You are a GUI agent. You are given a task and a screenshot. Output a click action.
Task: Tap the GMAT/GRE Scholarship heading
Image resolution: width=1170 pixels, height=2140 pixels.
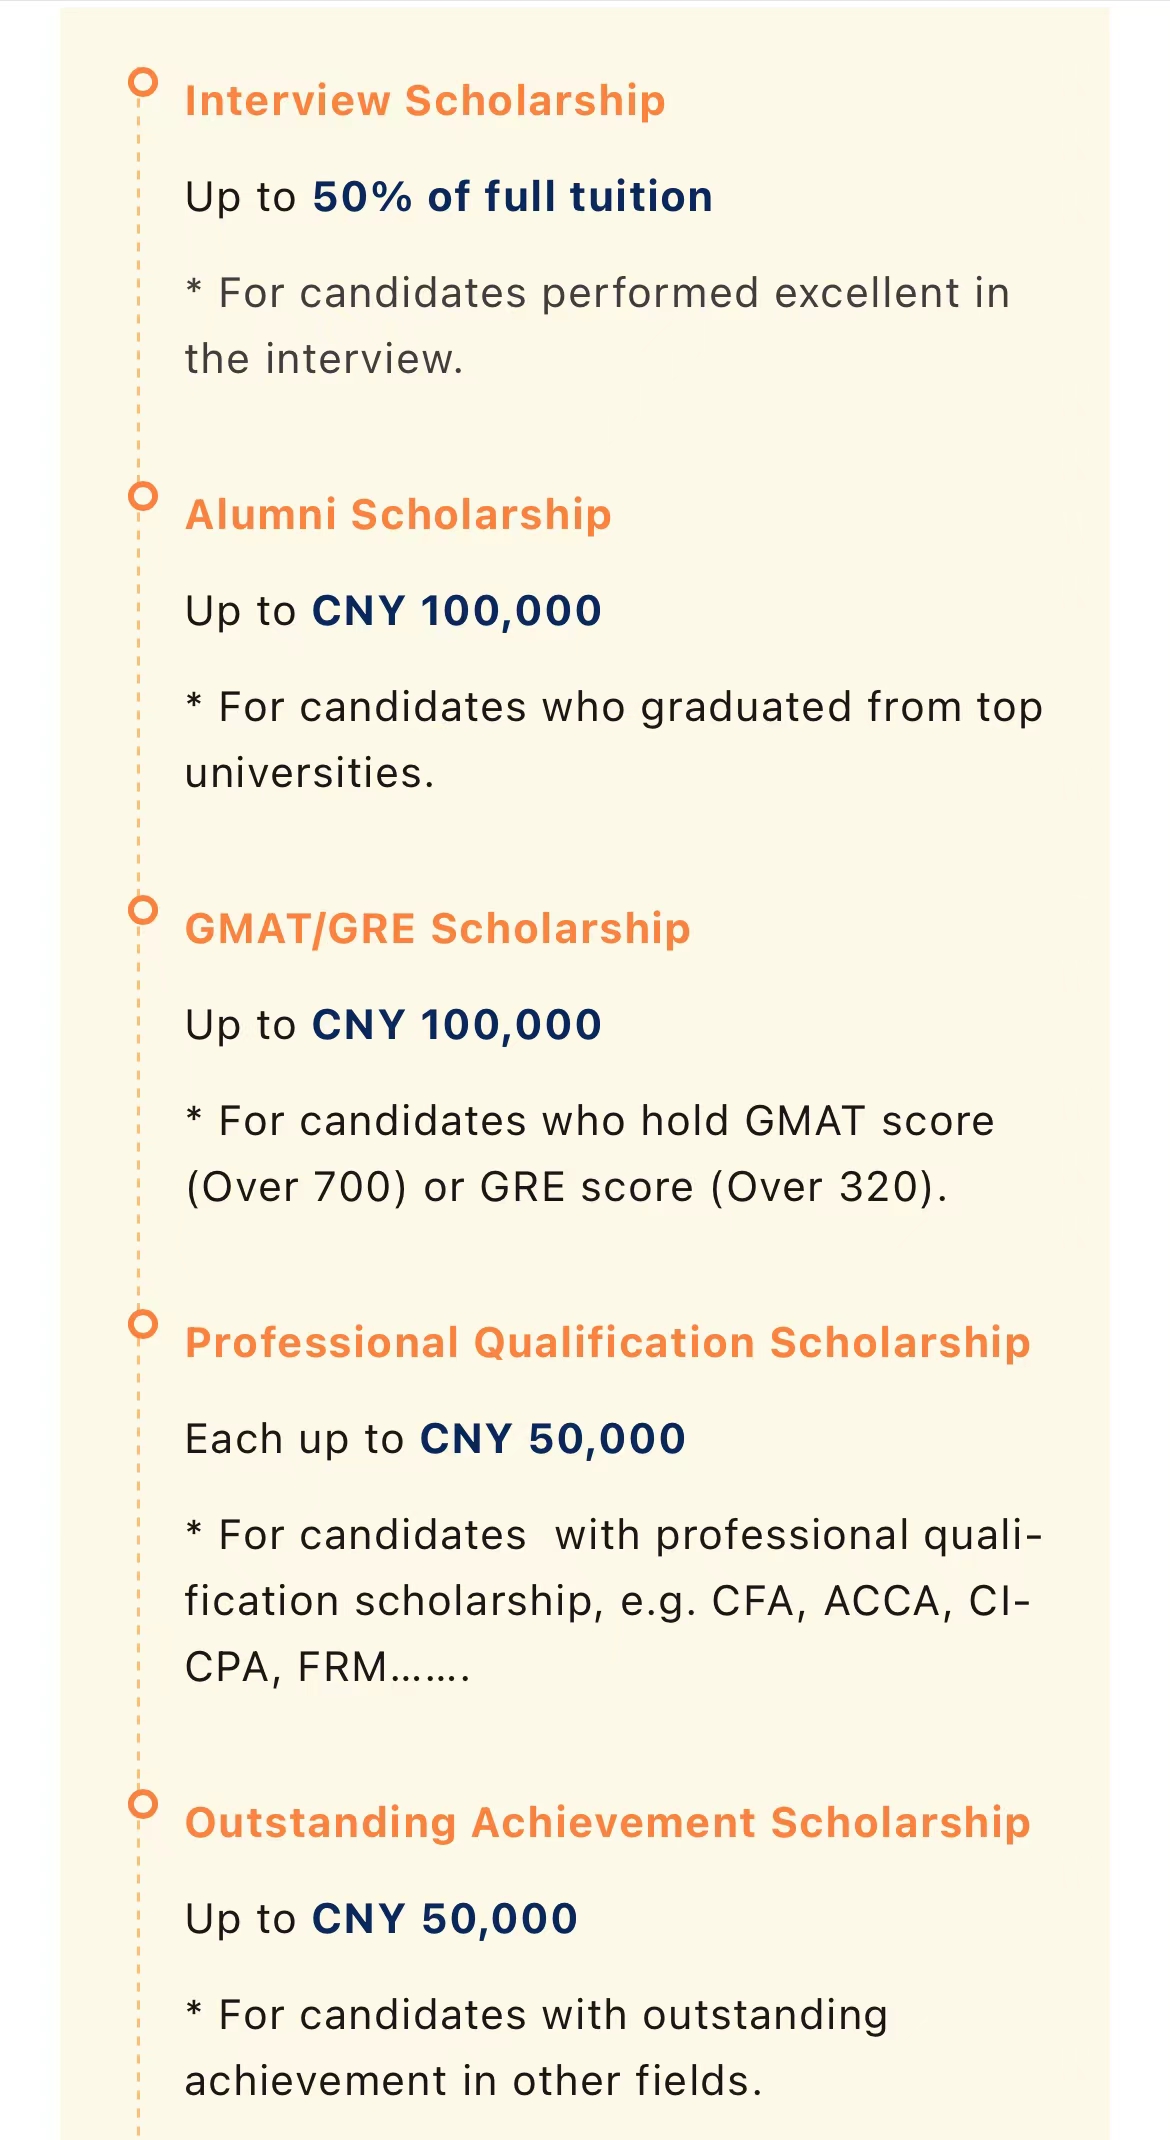pyautogui.click(x=438, y=929)
